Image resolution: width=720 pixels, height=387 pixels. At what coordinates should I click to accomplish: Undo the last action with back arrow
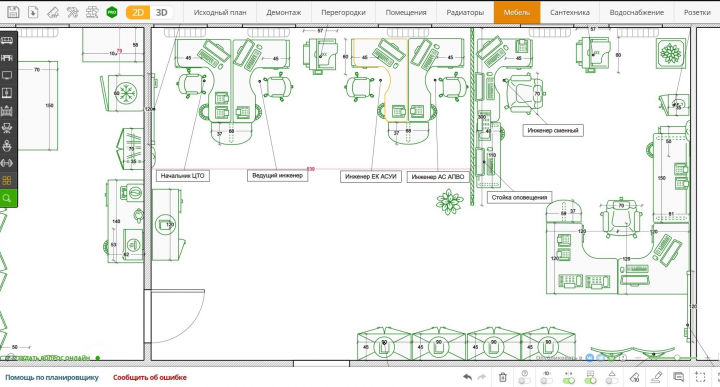[x=467, y=377]
